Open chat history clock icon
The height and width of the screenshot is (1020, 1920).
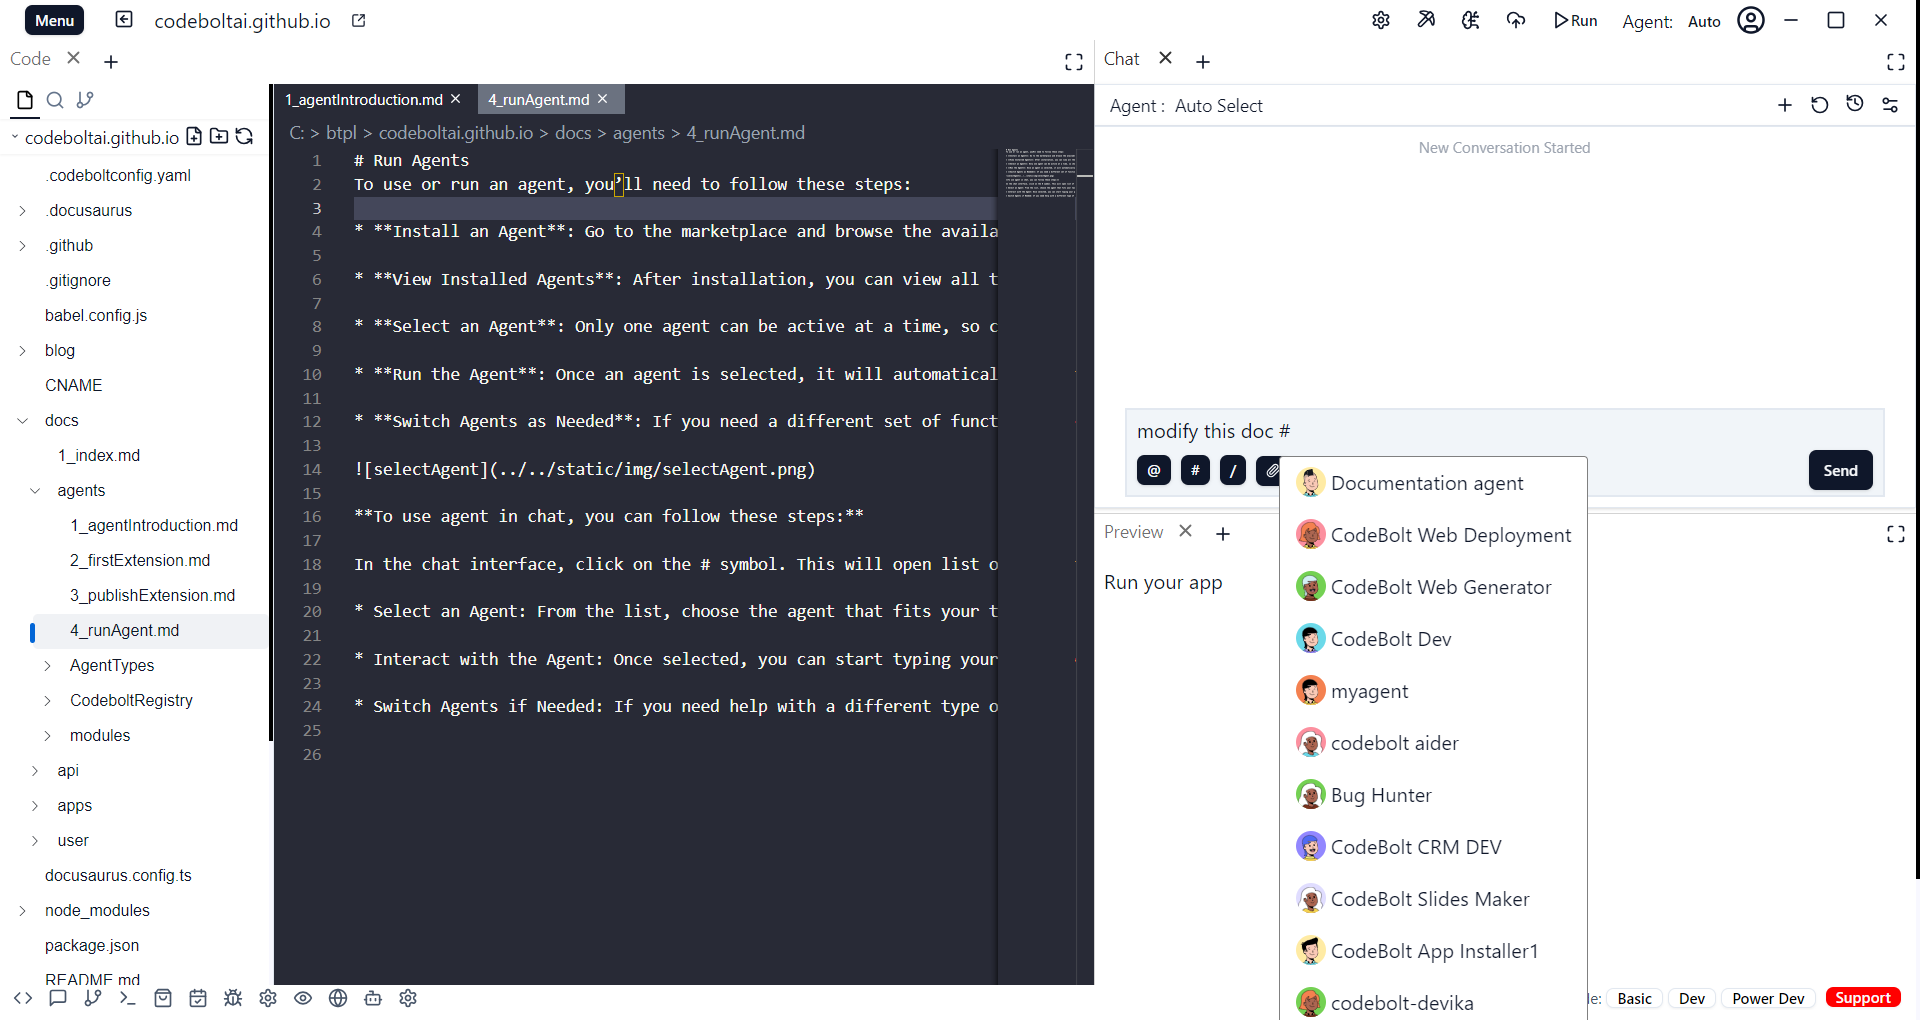pyautogui.click(x=1855, y=104)
